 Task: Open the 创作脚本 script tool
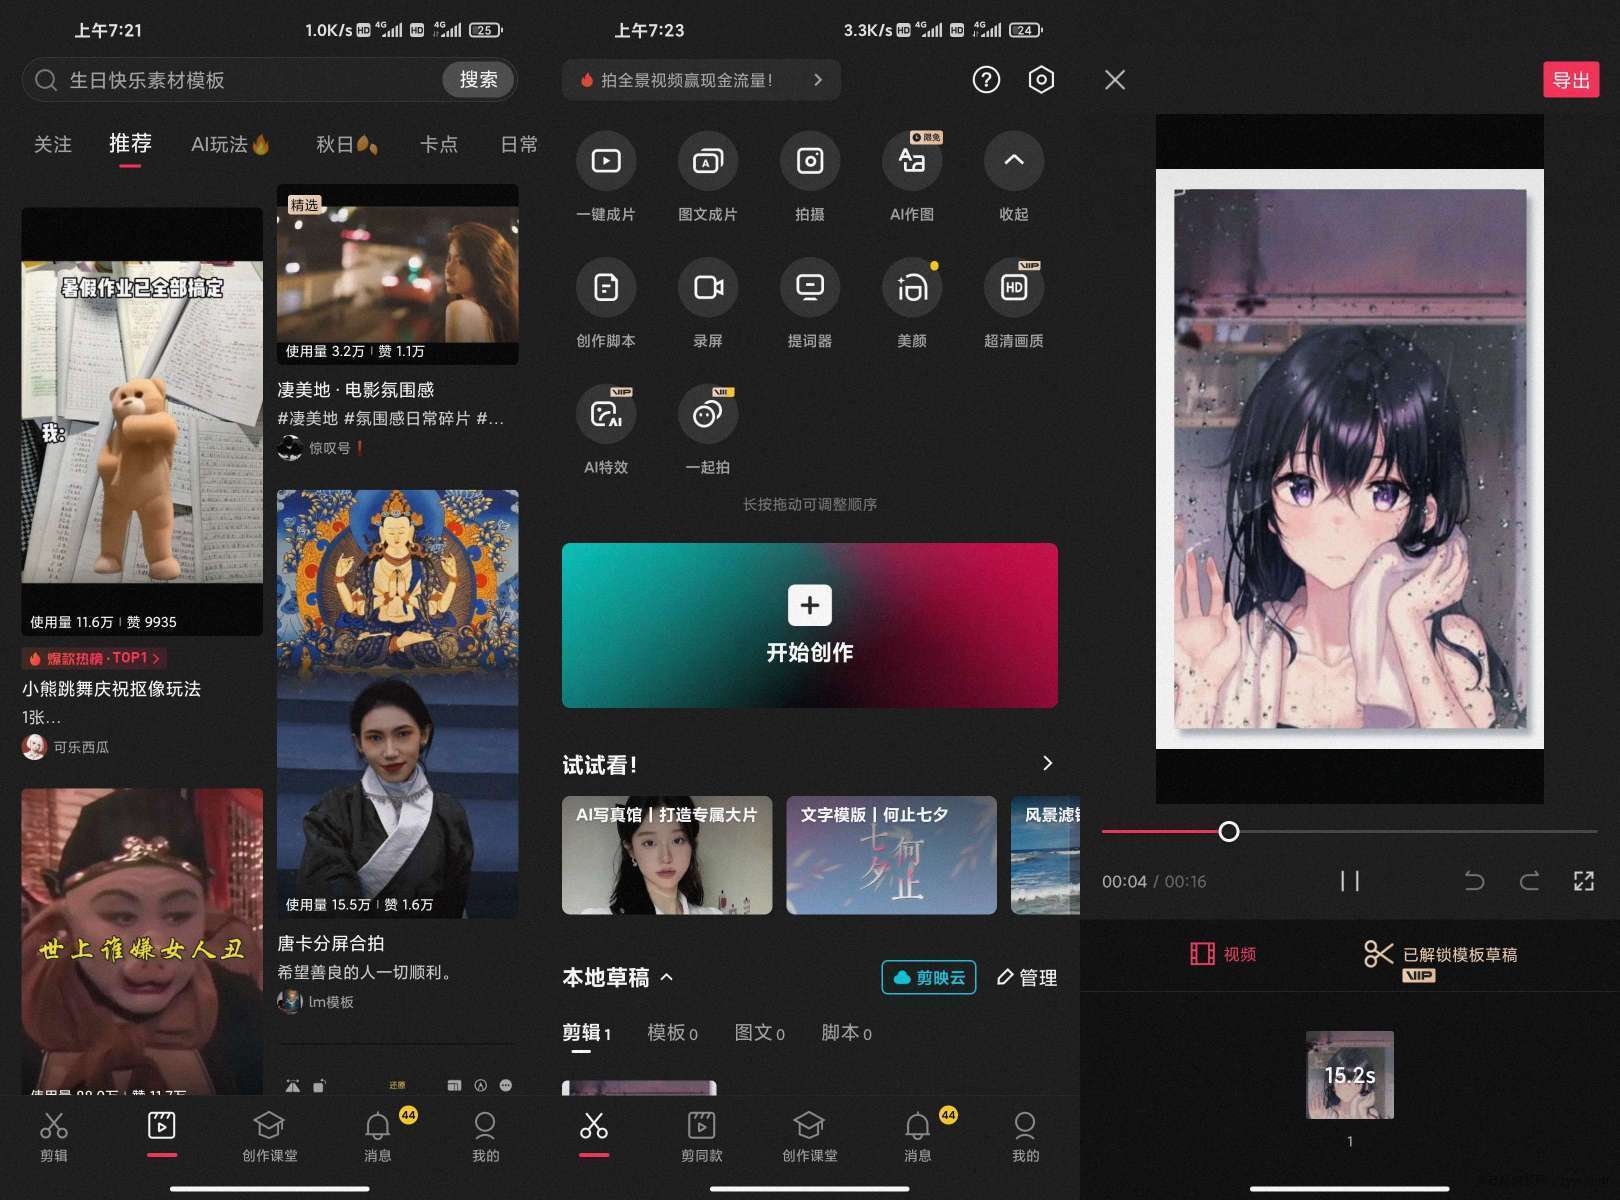(x=606, y=303)
